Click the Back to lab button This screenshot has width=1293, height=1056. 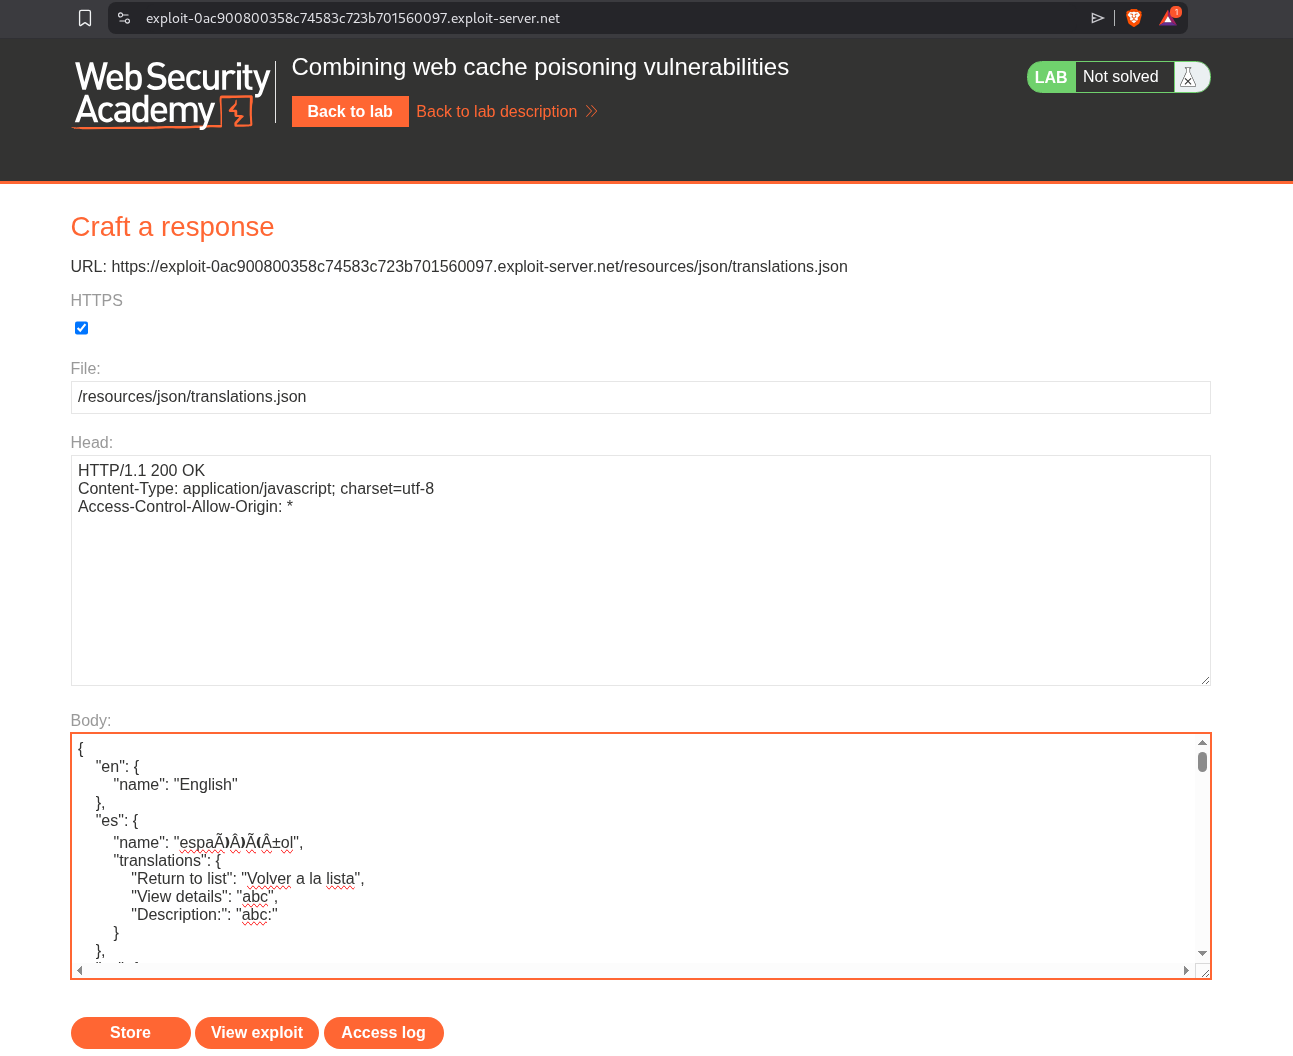(350, 111)
